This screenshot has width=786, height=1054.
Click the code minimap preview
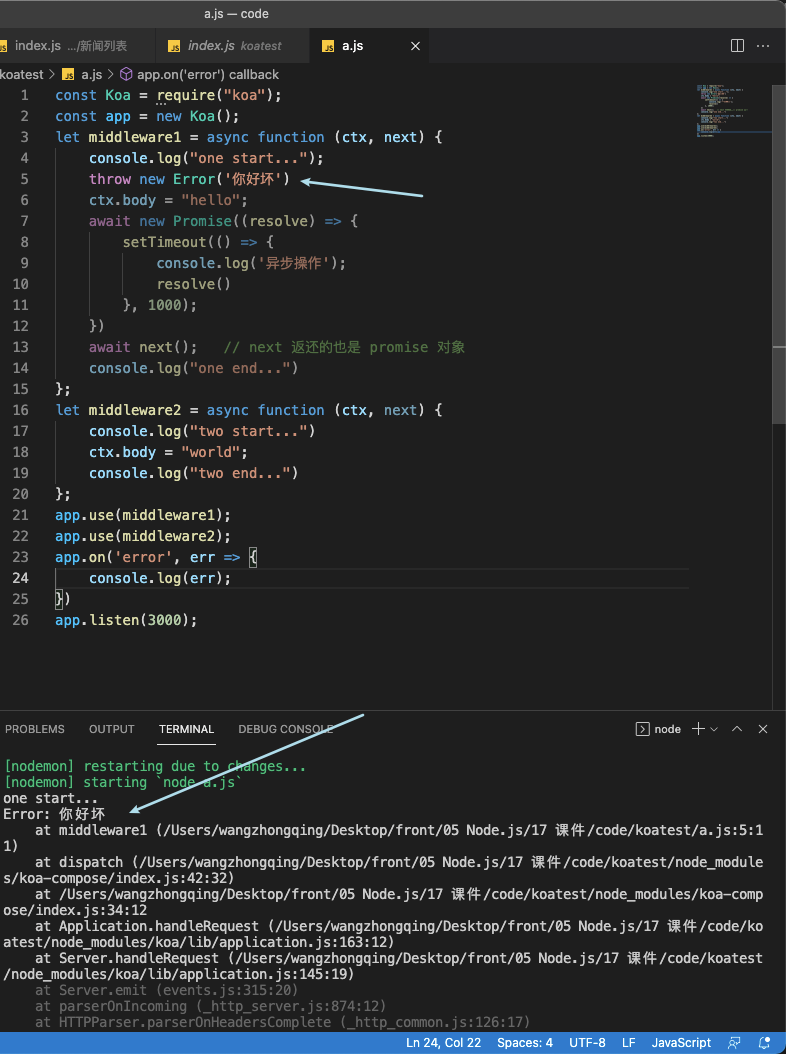pos(733,111)
